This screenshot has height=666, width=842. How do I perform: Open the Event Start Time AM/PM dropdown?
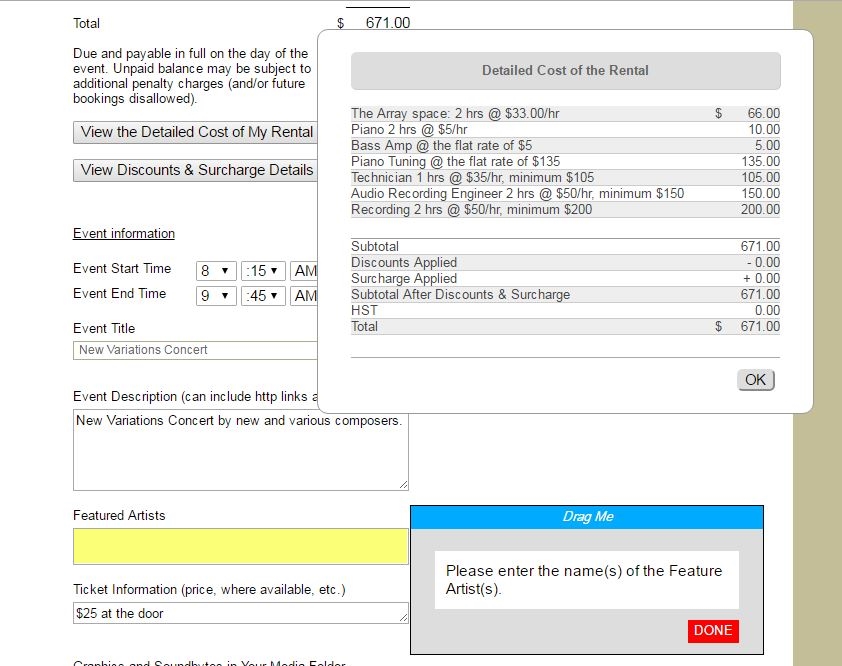(x=304, y=271)
